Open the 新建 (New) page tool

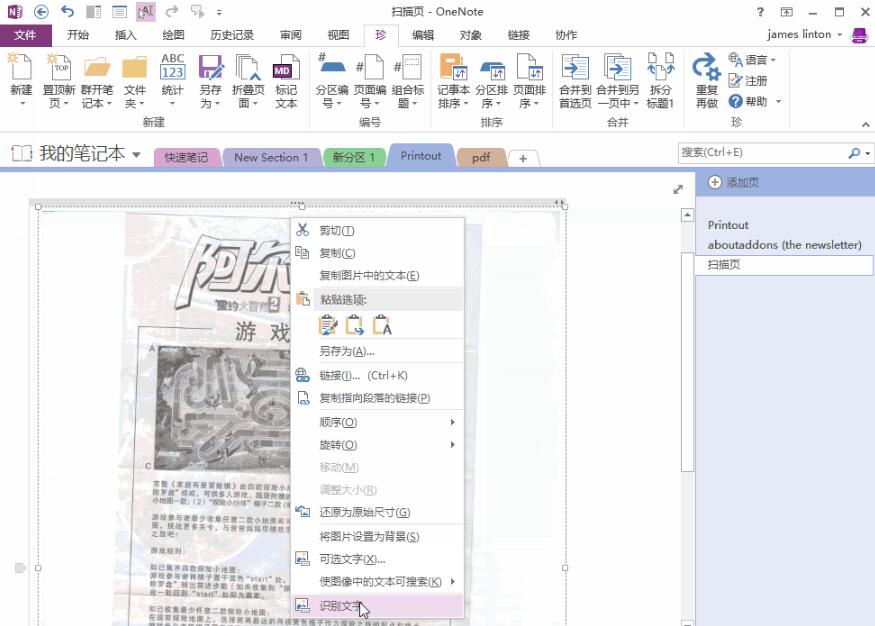pyautogui.click(x=21, y=81)
